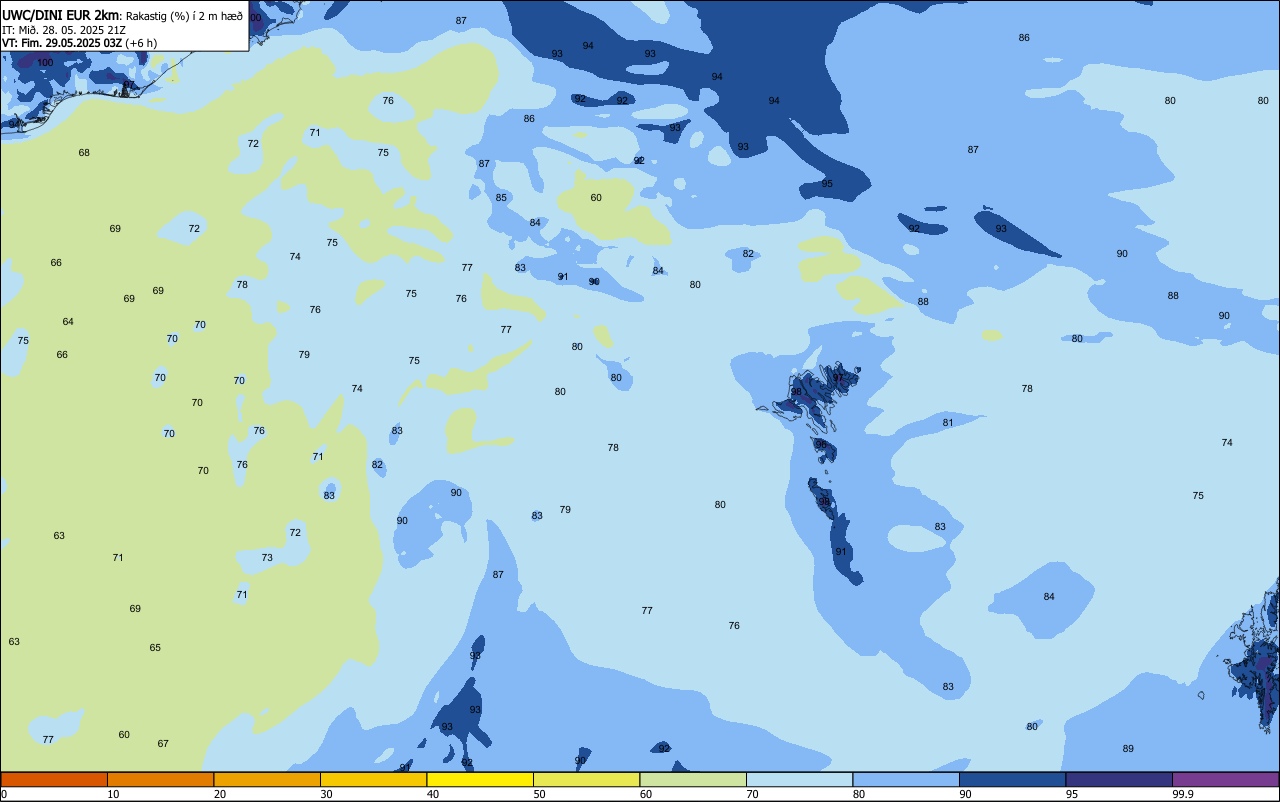This screenshot has width=1280, height=802.
Task: Click the light blue 70–80 legend swatch
Action: point(799,779)
